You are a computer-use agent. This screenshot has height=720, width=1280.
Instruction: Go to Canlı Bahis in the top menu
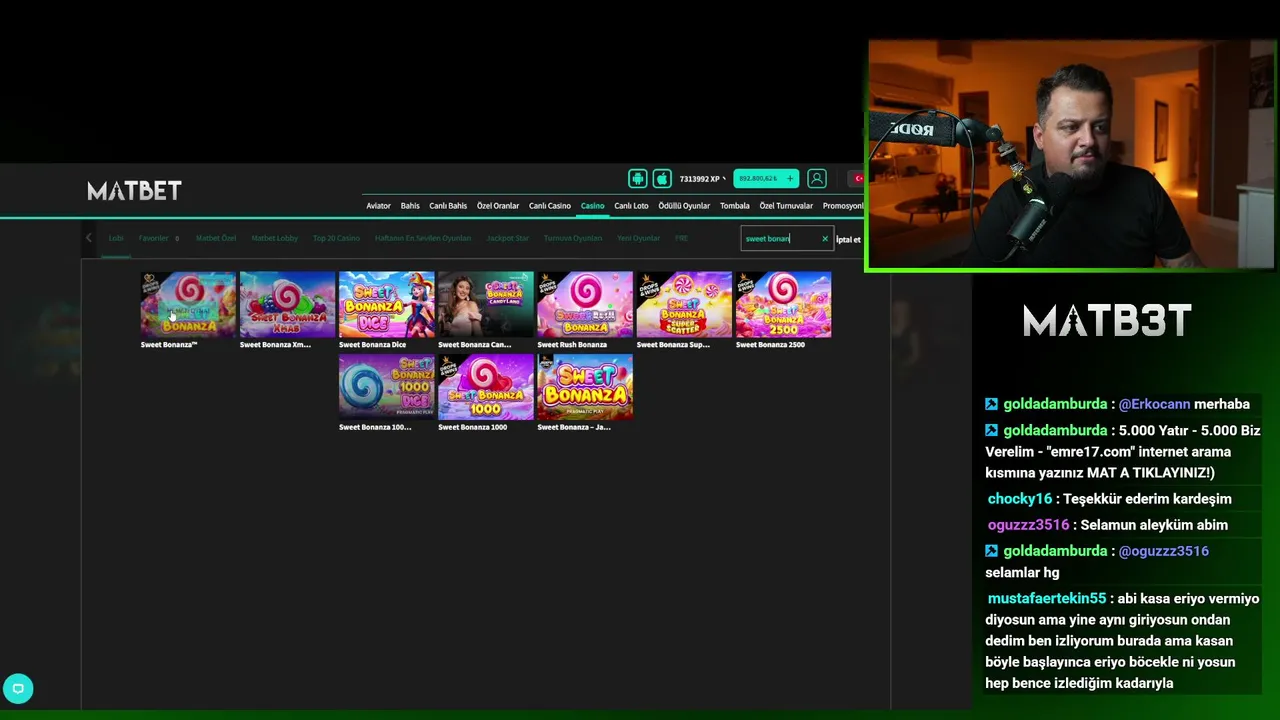(x=448, y=206)
